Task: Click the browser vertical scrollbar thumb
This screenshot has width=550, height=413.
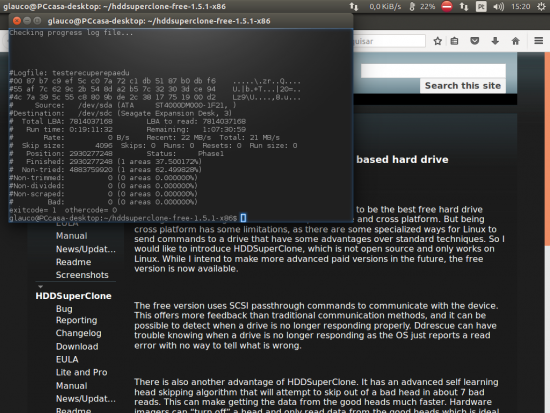Action: point(547,149)
